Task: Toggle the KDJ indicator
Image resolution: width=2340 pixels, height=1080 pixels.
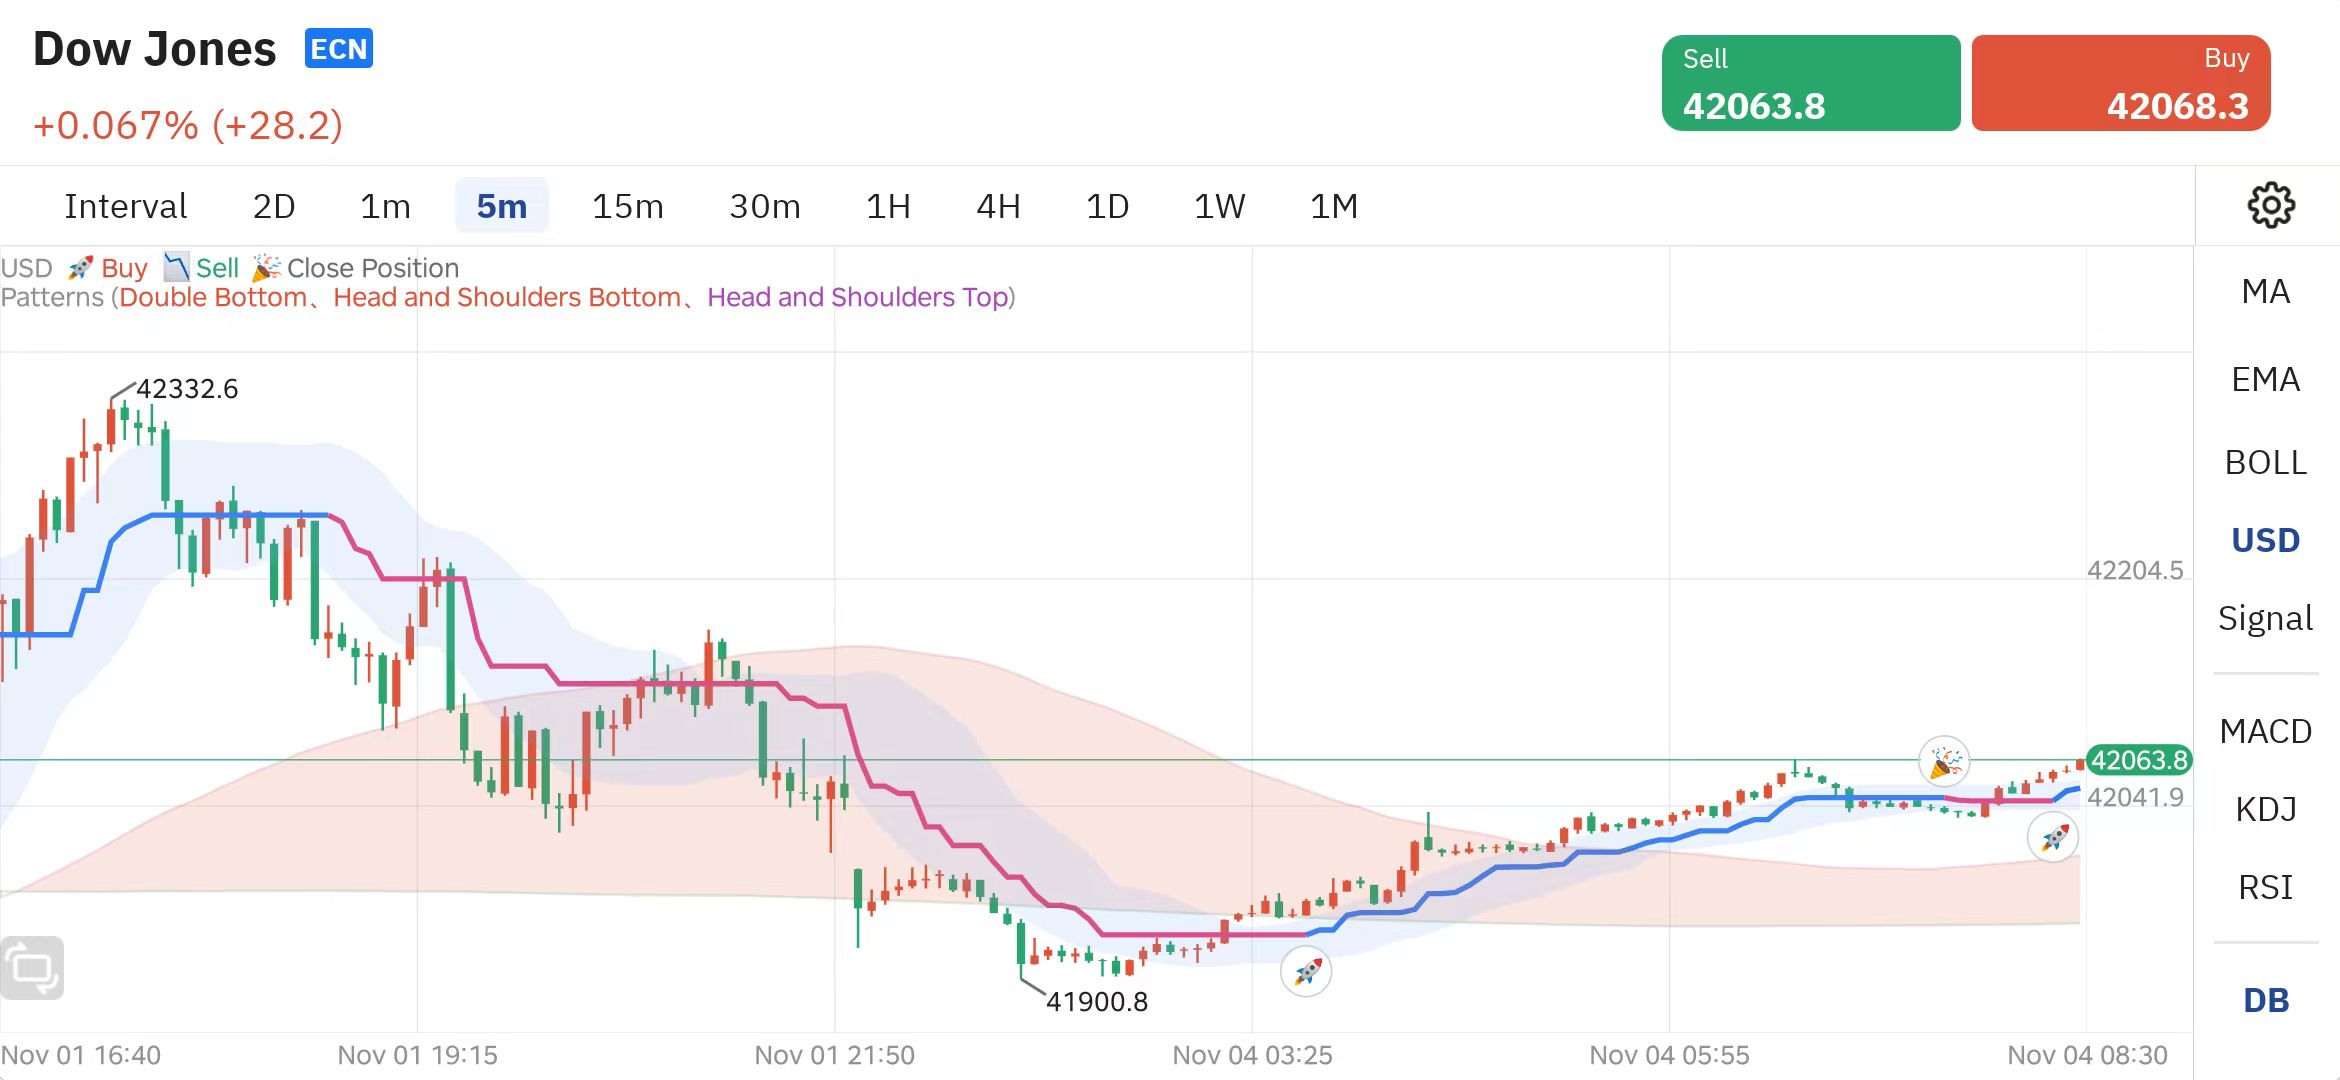Action: pyautogui.click(x=2265, y=809)
